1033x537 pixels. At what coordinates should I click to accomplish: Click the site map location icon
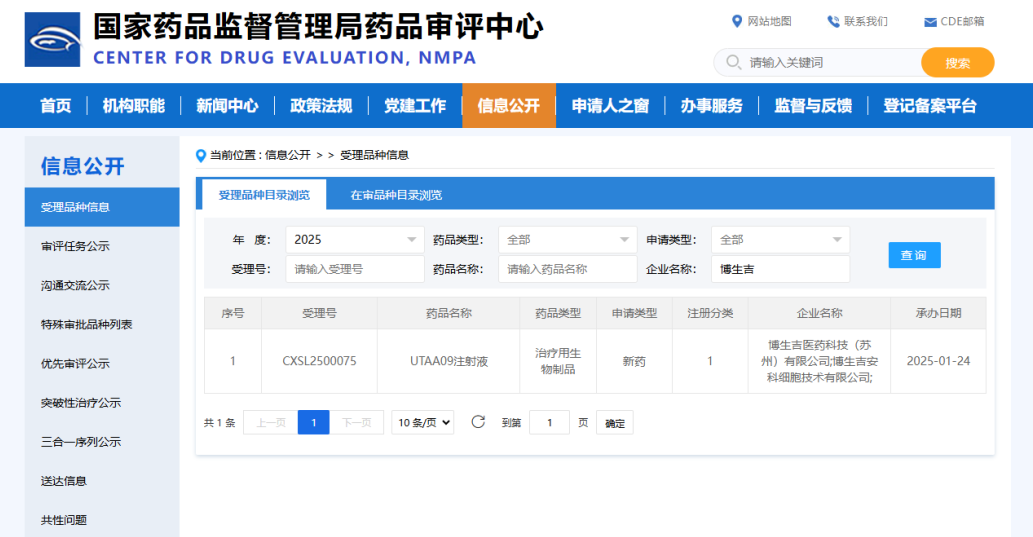[x=738, y=21]
